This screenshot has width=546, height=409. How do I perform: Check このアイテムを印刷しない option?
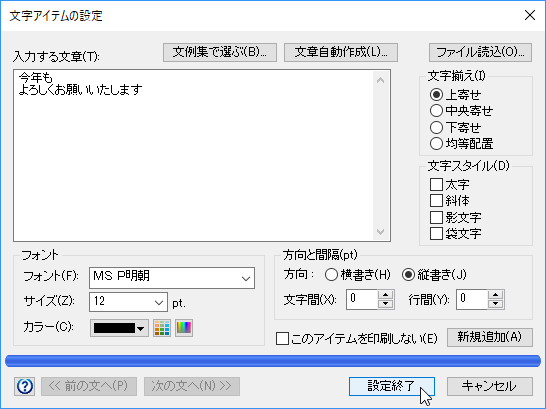[282, 338]
